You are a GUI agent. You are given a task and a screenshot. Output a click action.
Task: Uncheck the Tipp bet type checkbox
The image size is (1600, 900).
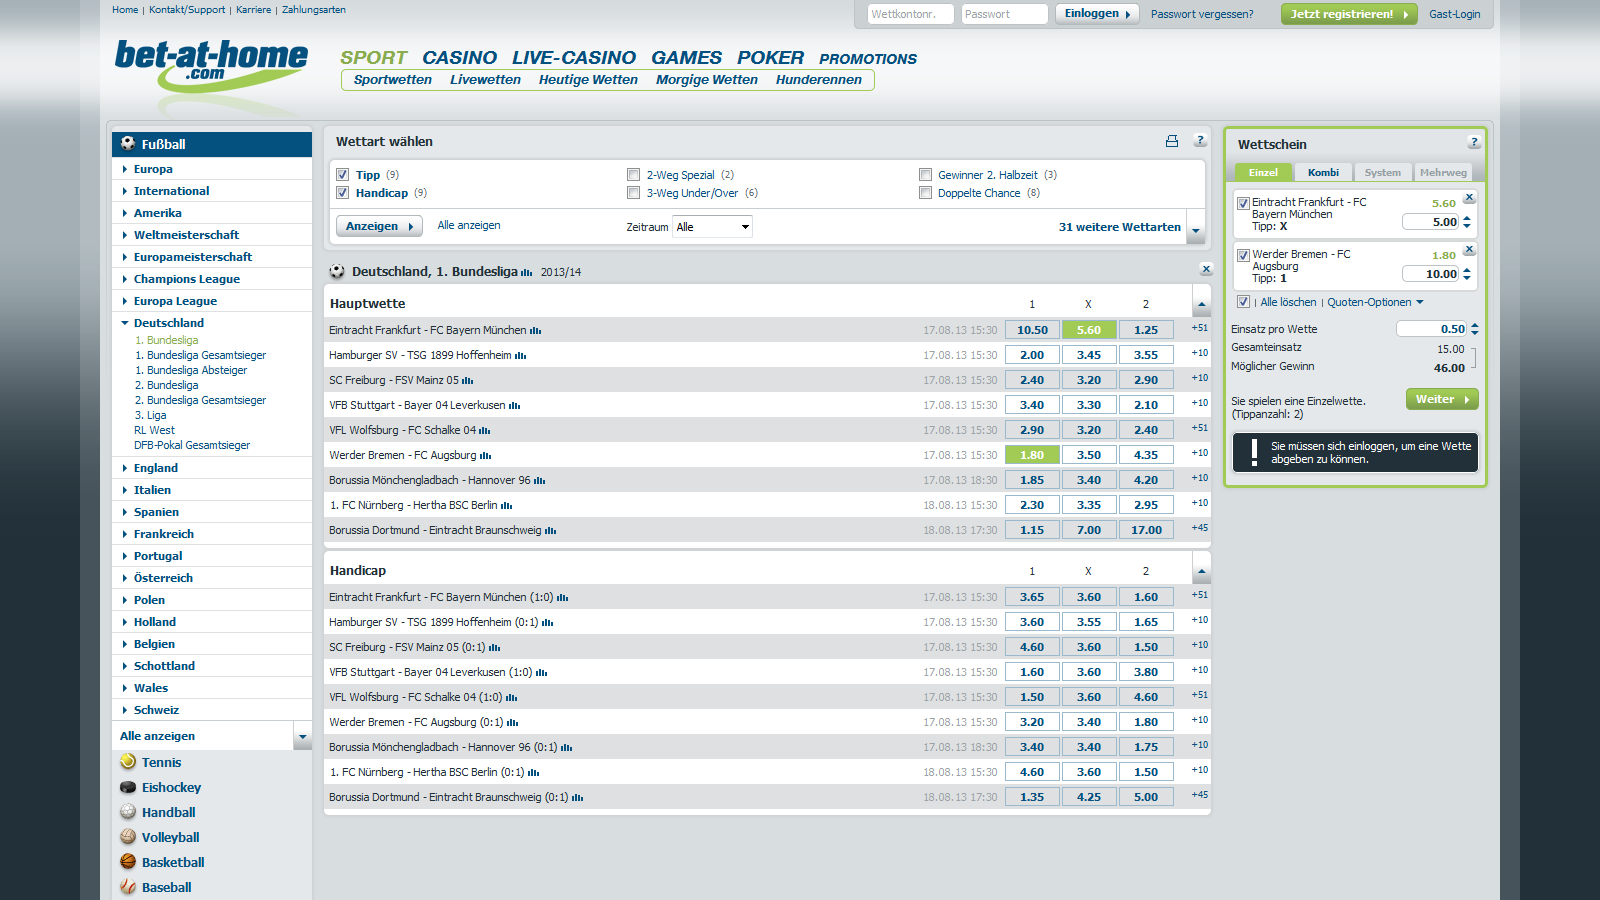tap(342, 175)
